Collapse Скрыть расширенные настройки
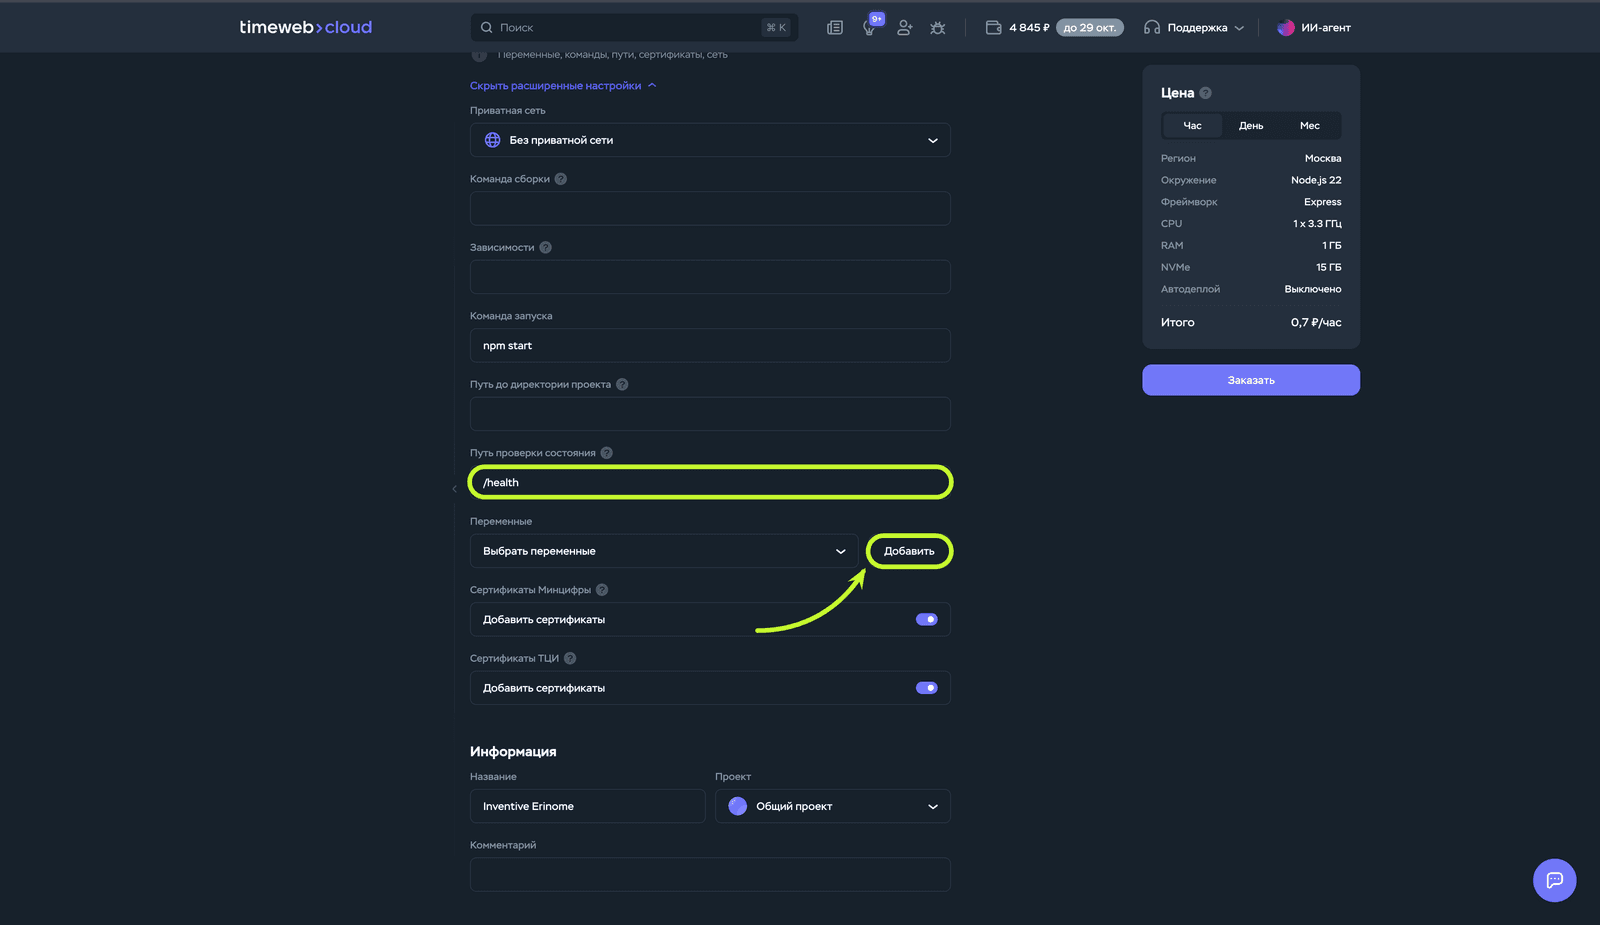Image resolution: width=1600 pixels, height=925 pixels. [x=563, y=86]
